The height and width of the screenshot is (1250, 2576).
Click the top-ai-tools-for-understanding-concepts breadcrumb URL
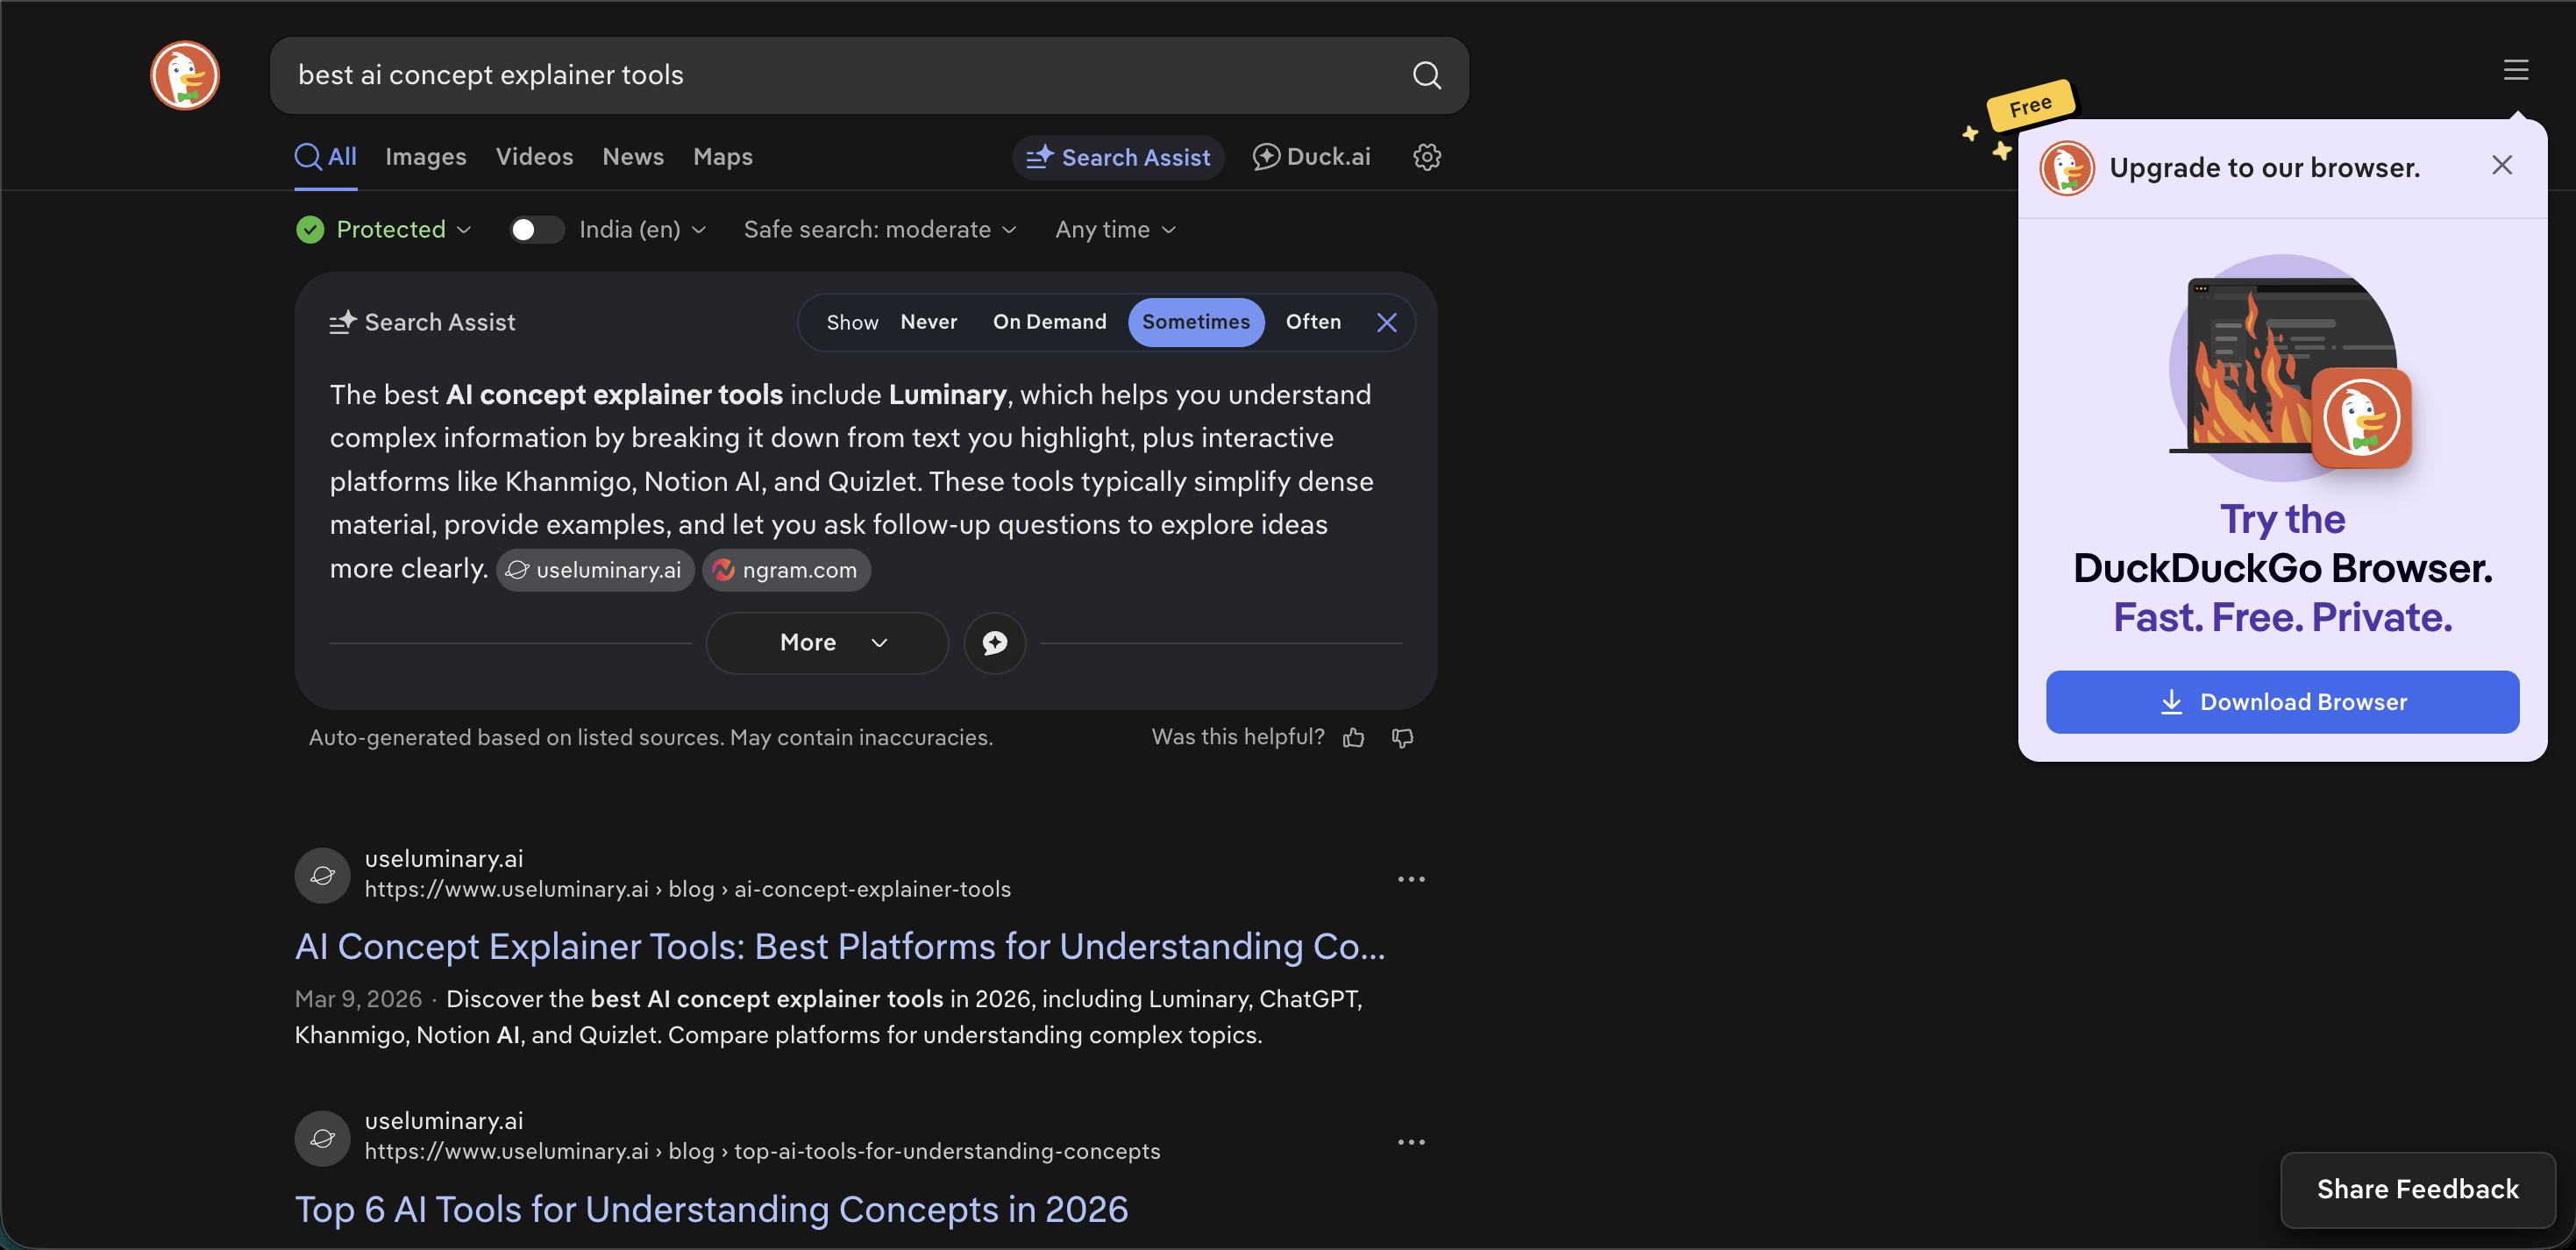[762, 1151]
